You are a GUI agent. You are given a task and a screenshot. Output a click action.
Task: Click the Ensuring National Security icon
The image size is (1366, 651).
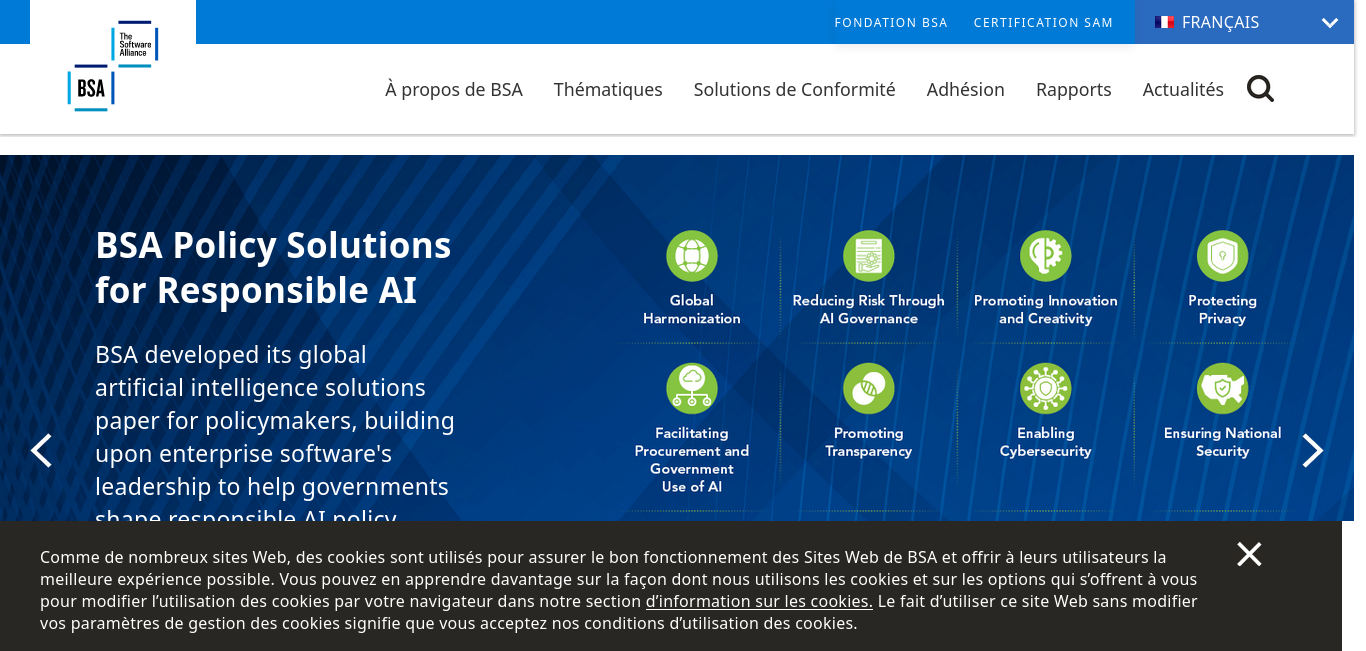1223,388
